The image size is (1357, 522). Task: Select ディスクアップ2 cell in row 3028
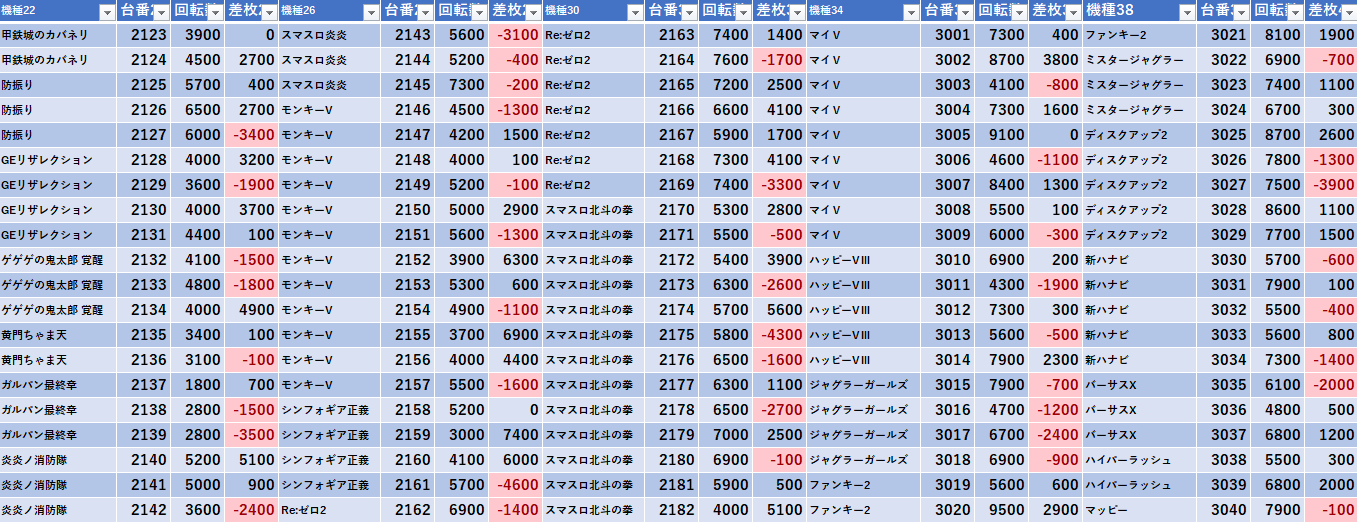coord(1139,210)
